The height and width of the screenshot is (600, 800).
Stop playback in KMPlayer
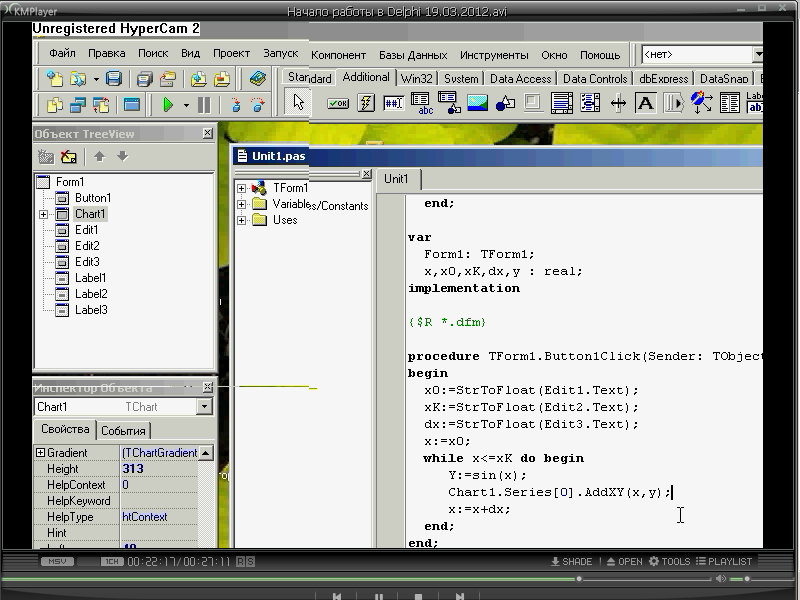click(418, 596)
